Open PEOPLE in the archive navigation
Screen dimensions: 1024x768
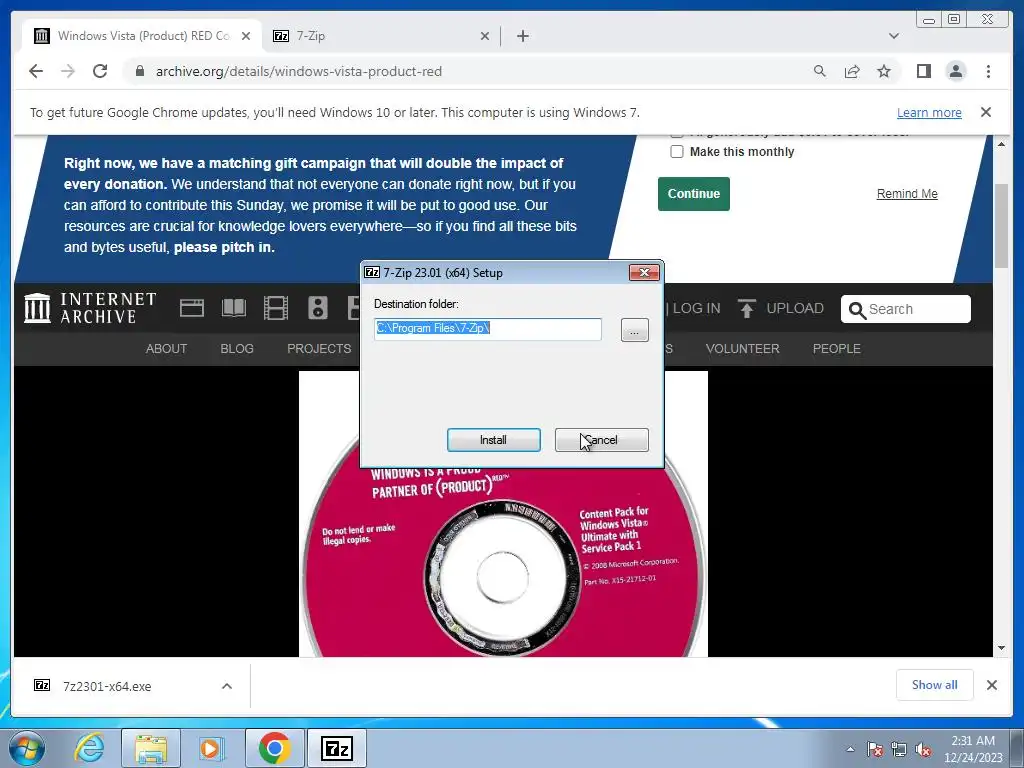click(x=837, y=349)
